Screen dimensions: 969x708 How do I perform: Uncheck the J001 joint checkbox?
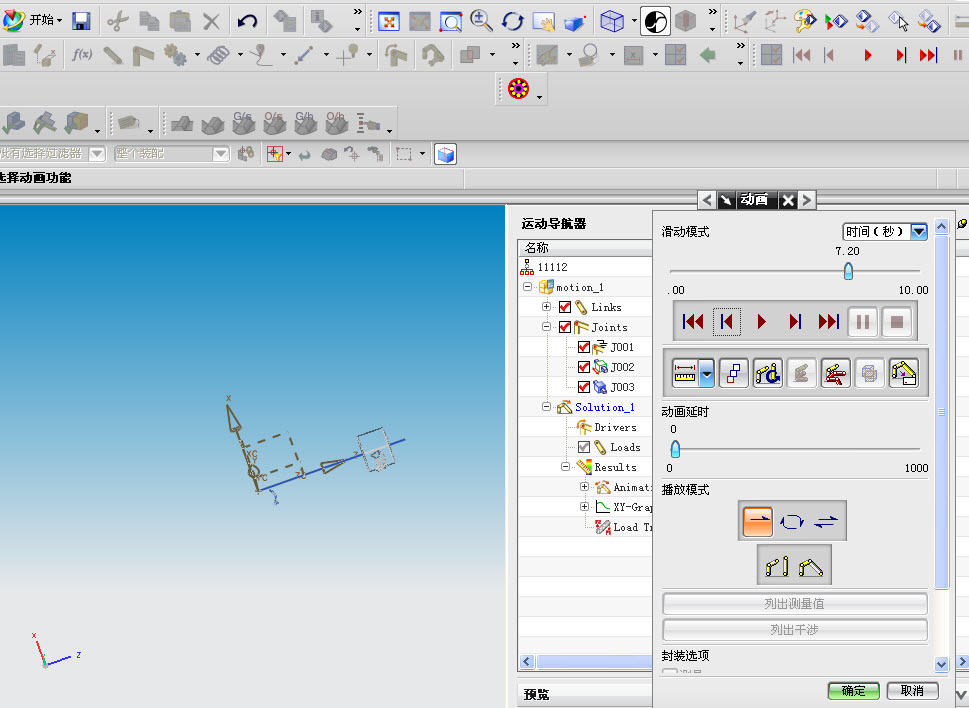pos(583,347)
